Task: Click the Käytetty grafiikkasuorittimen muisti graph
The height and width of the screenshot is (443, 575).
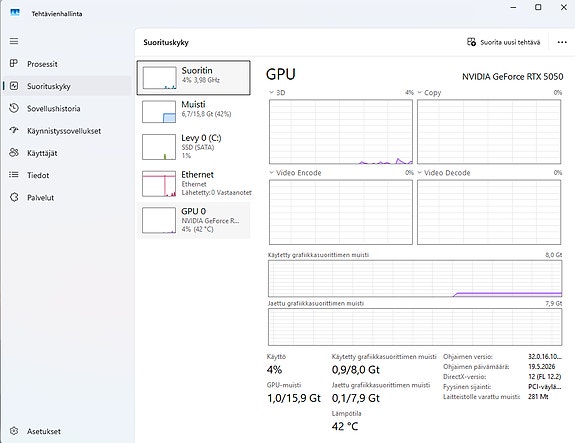Action: coord(415,278)
